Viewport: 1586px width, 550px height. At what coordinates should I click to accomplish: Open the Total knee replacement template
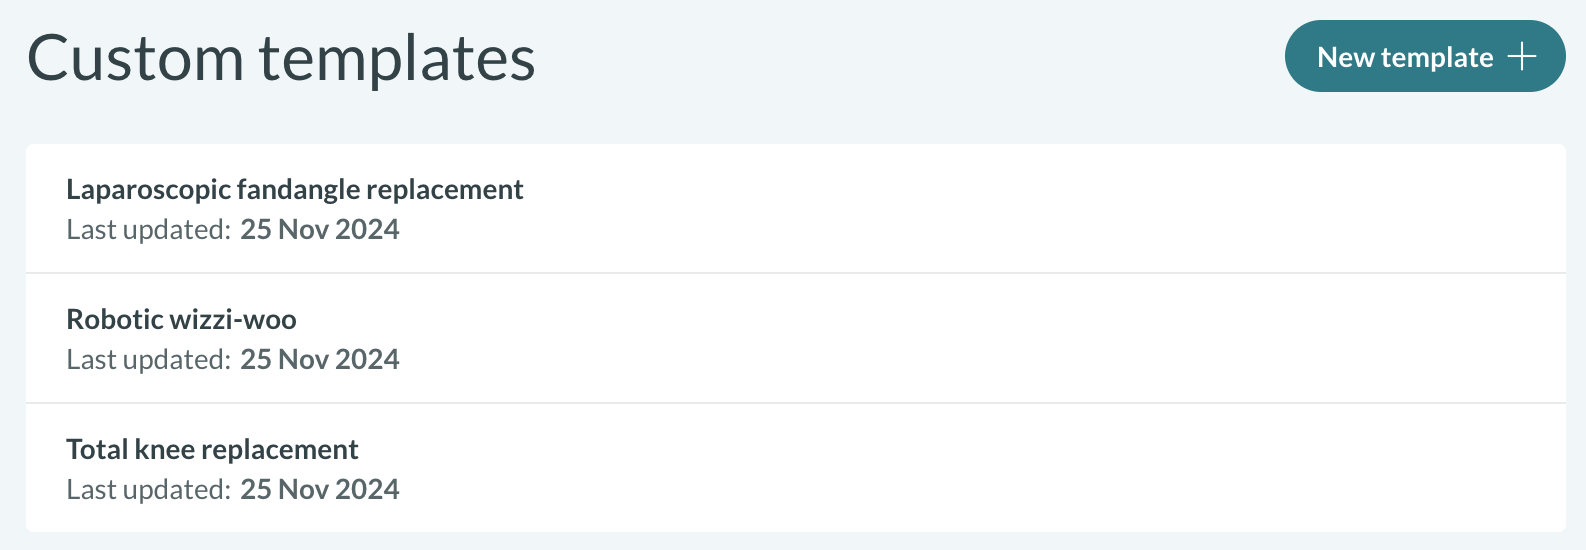[x=212, y=450]
